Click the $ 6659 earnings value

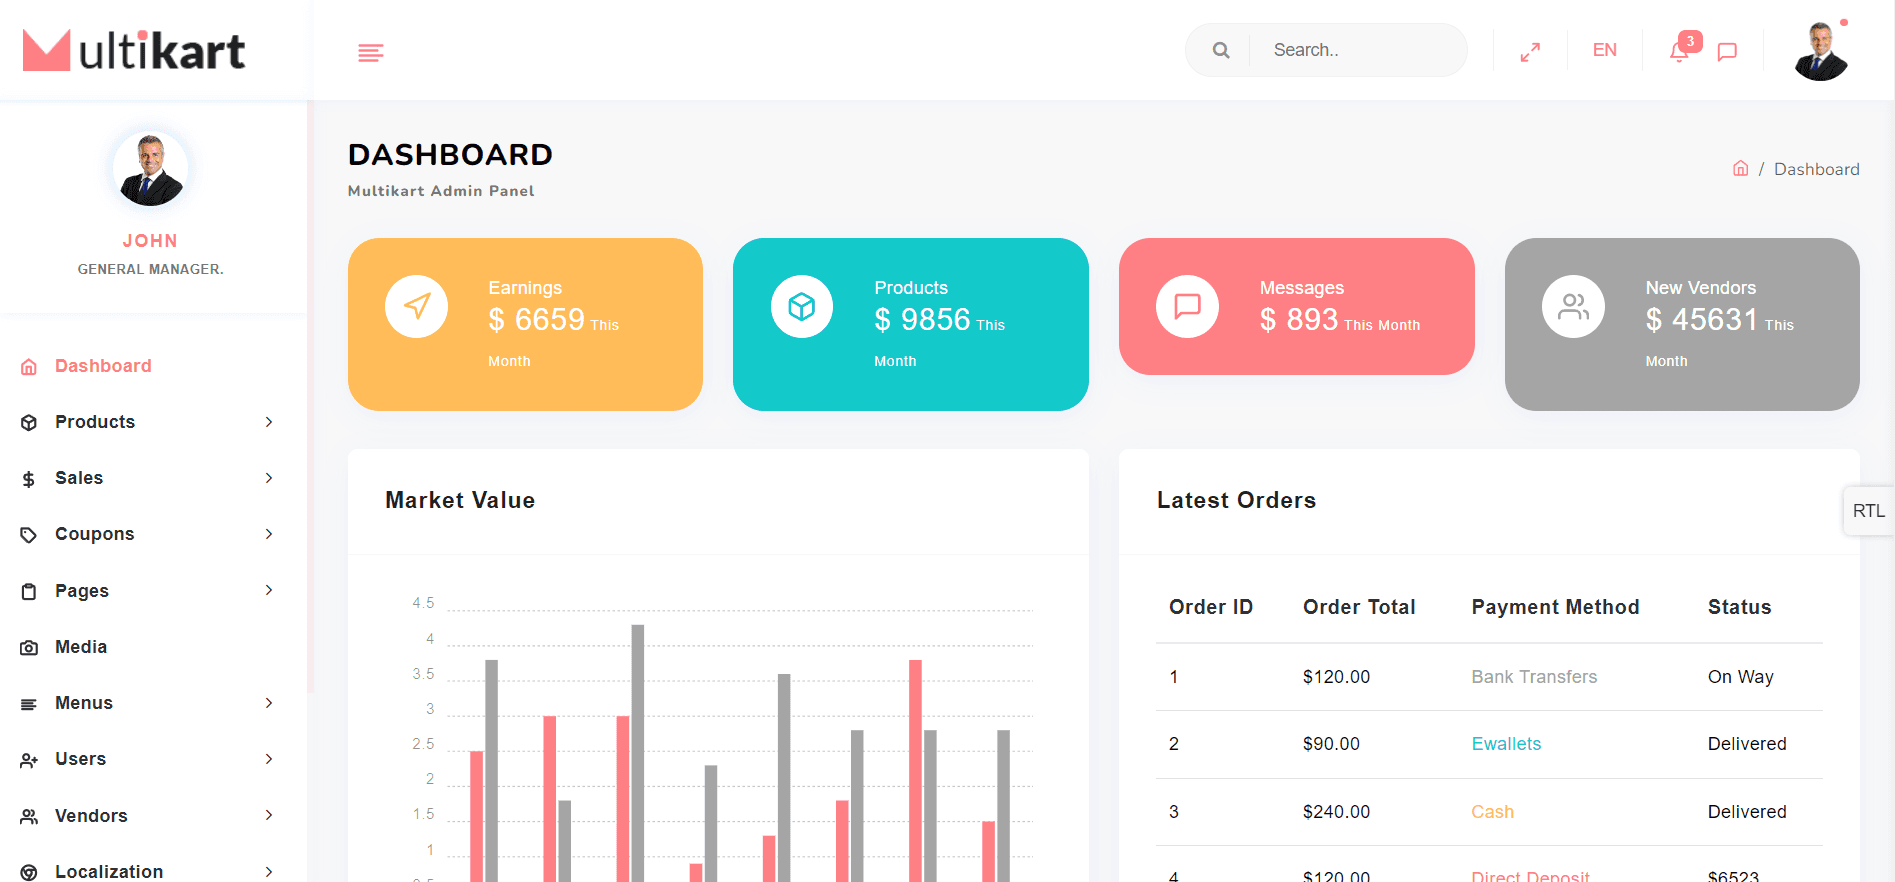point(536,320)
